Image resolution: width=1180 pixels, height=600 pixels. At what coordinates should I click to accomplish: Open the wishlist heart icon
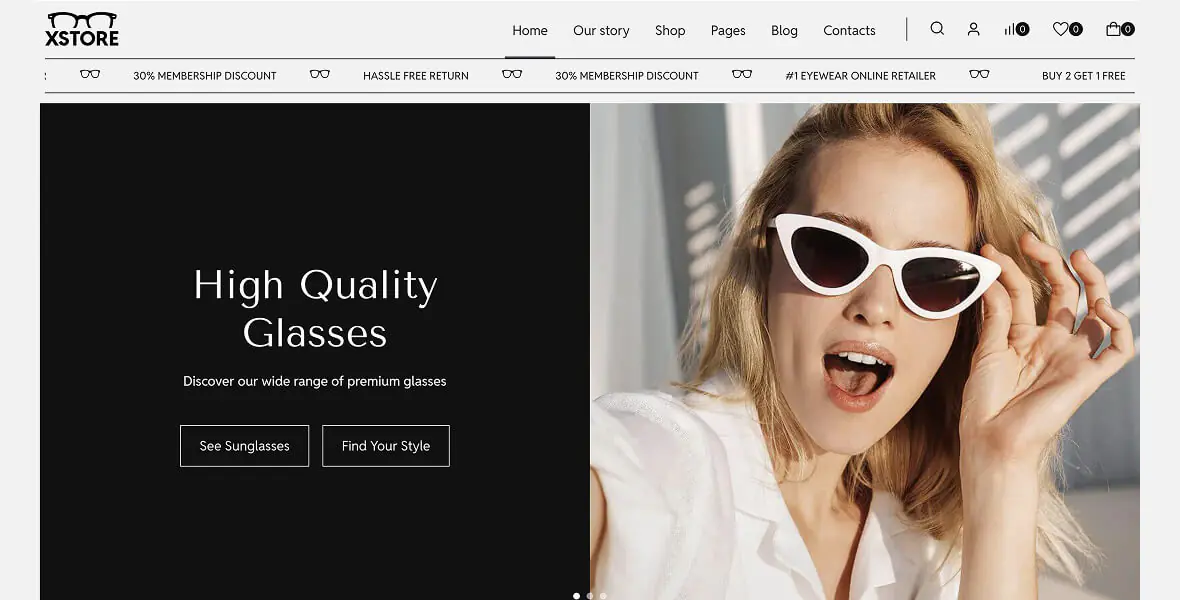point(1061,29)
